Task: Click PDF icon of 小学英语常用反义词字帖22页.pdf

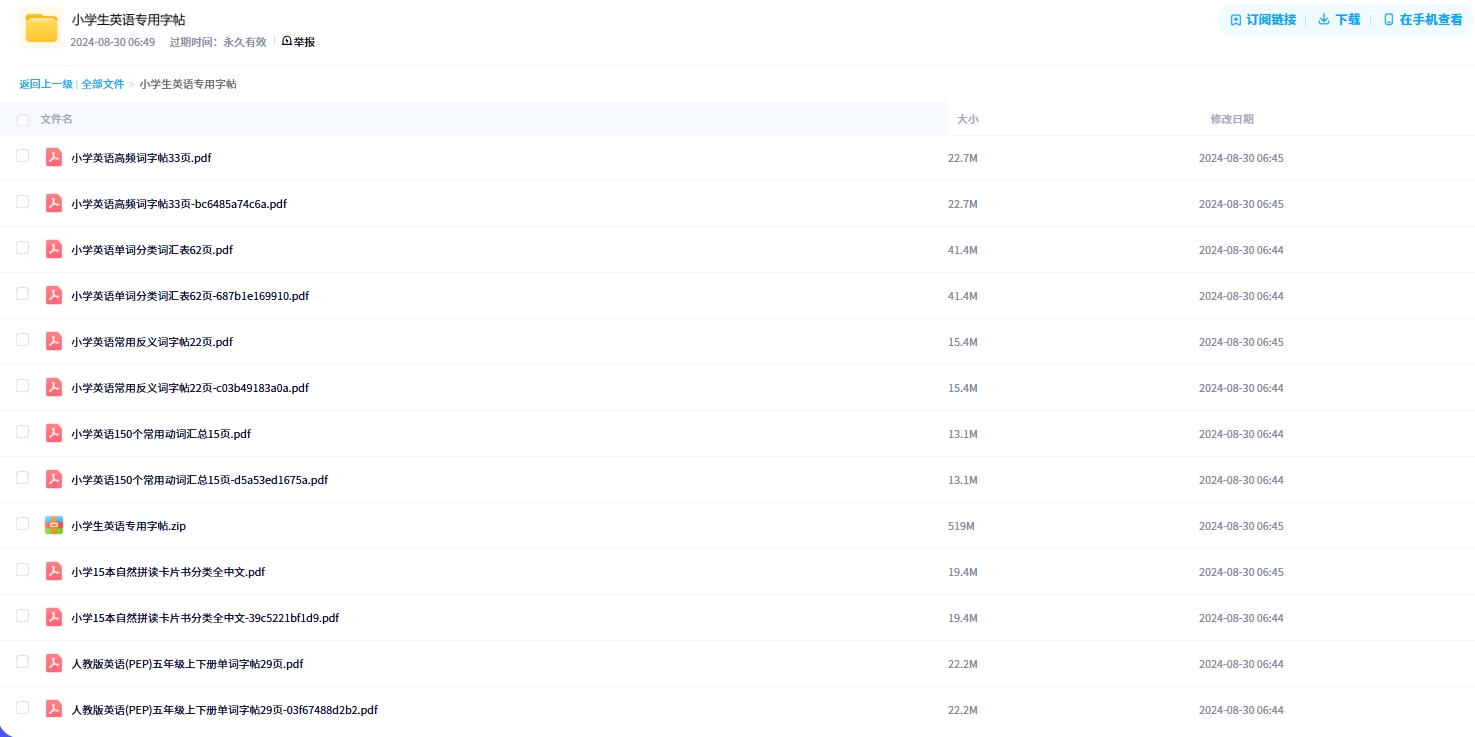Action: [x=54, y=341]
